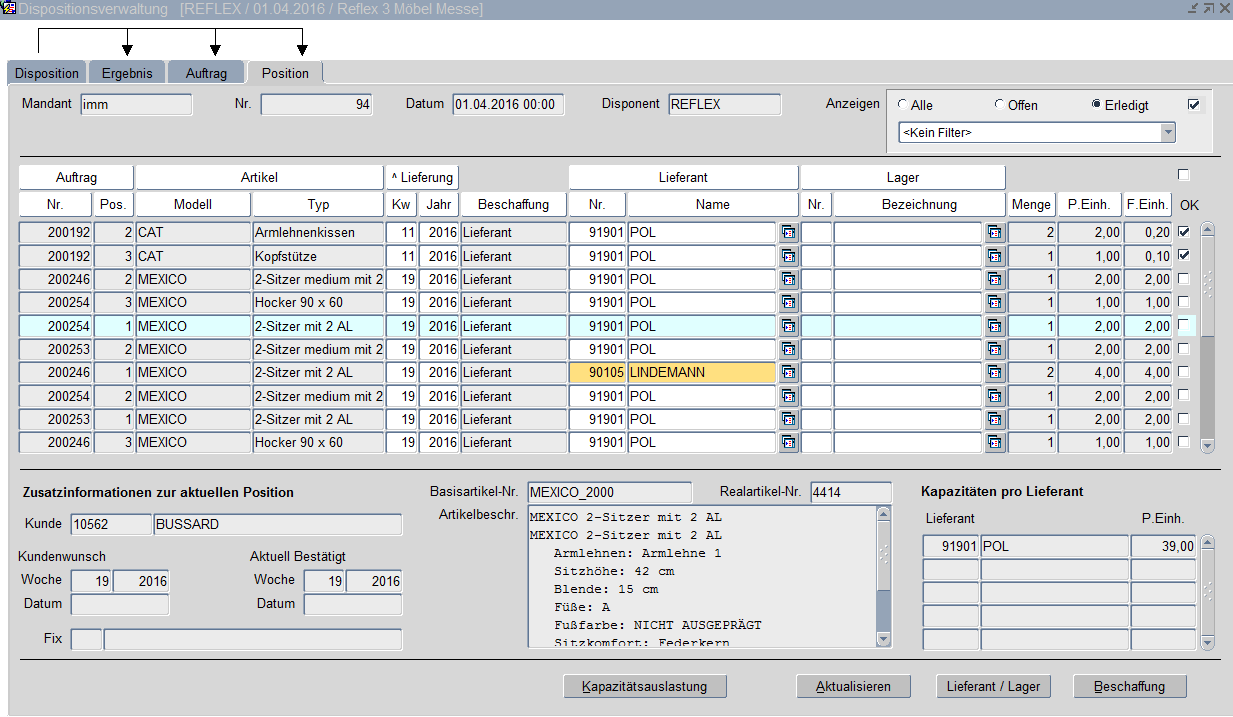Viewport: 1233px width, 717px height.
Task: Expand the Kein Filter dropdown
Action: [1167, 132]
